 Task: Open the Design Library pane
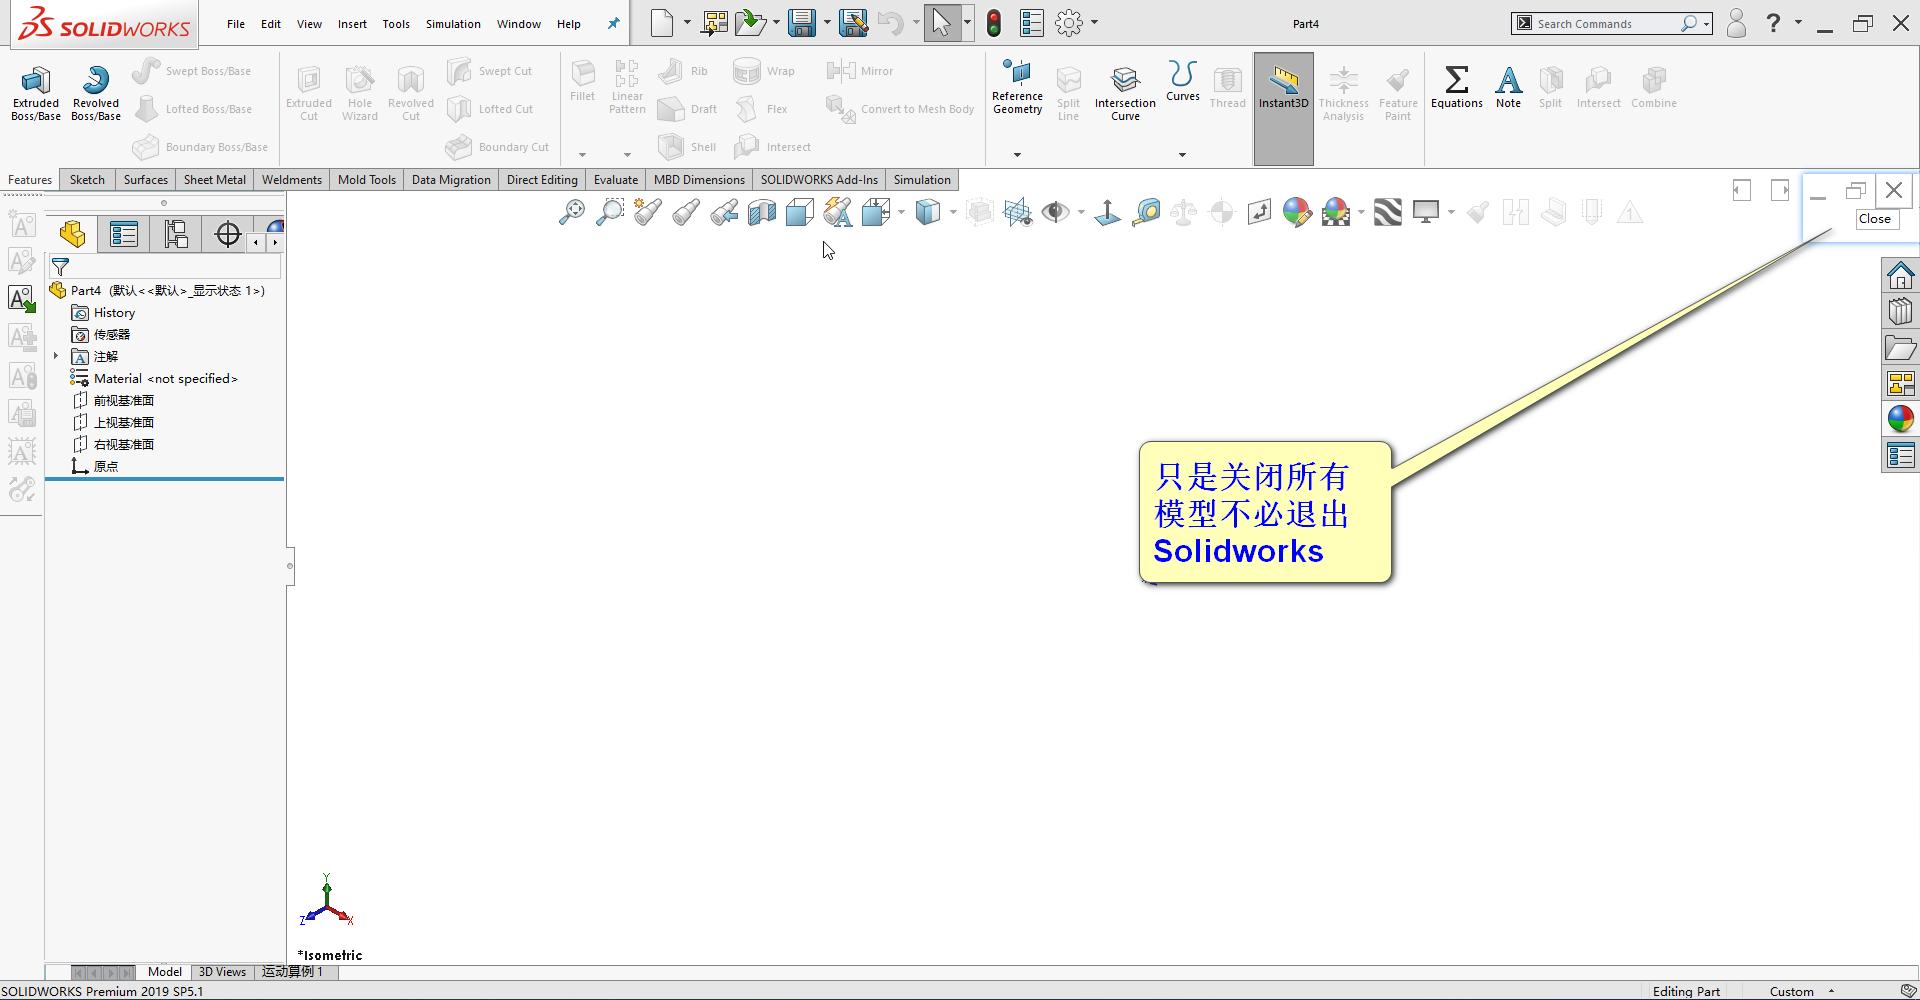tap(1899, 310)
